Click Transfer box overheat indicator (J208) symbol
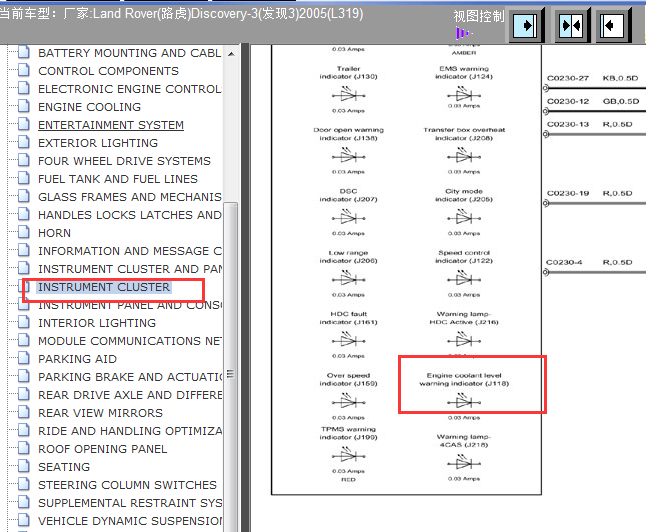Screen dimensions: 646x532 [x=464, y=157]
